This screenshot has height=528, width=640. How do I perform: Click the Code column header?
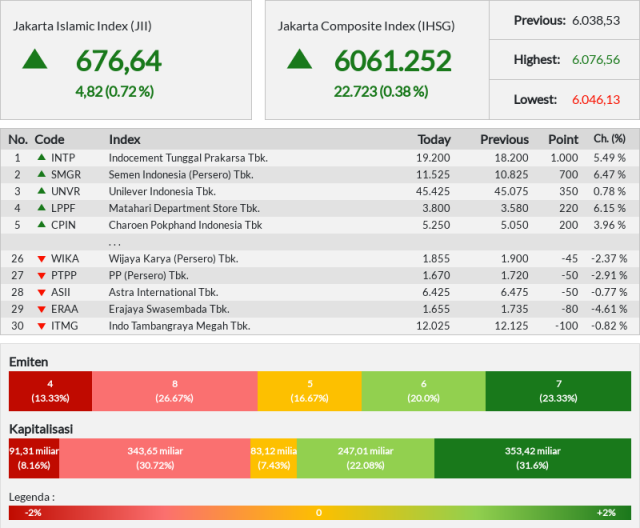coord(49,140)
